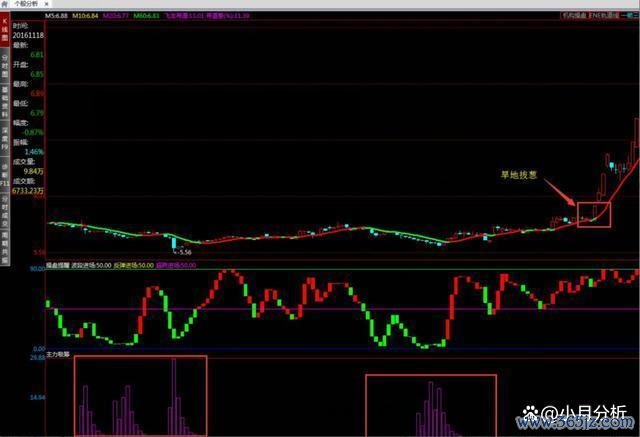
Task: Click the 主力吸筹 indicator title
Action: [x=58, y=355]
